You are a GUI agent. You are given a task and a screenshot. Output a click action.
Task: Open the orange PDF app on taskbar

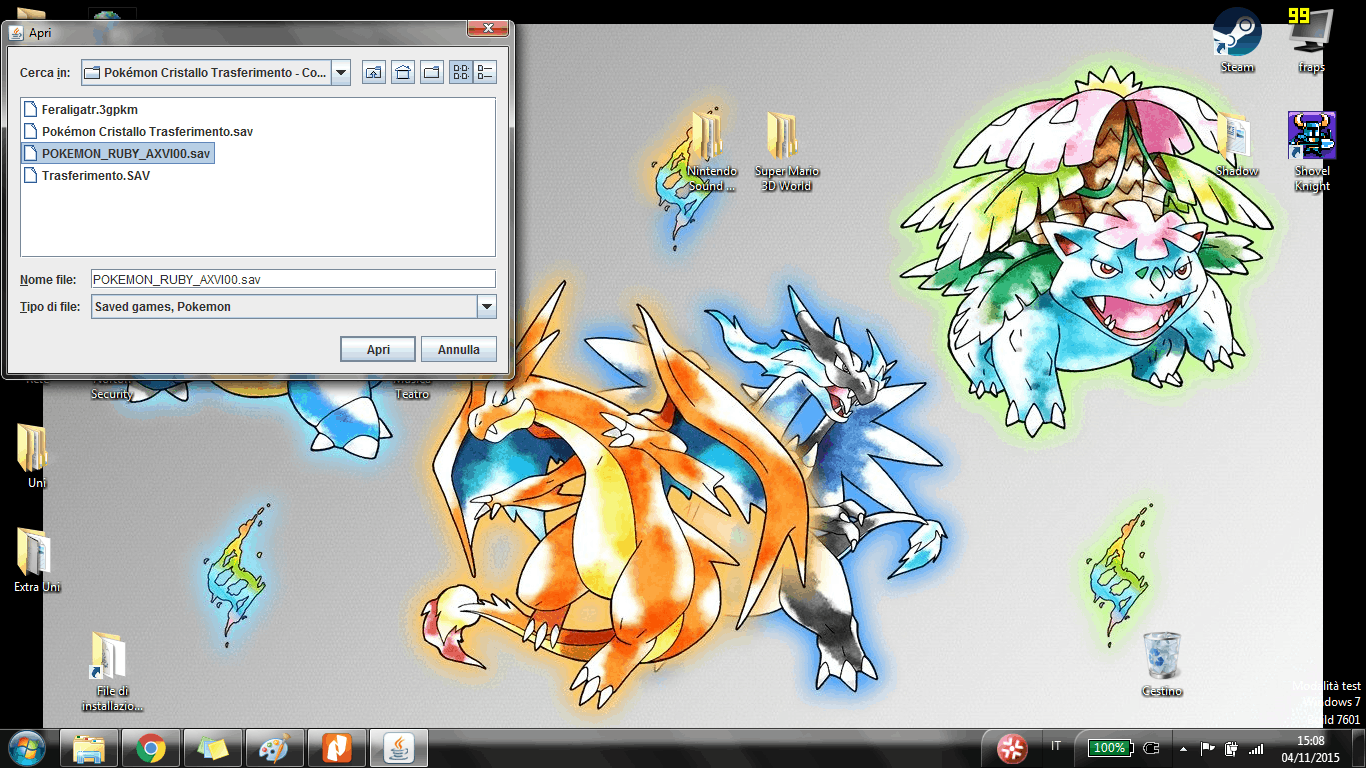[338, 748]
